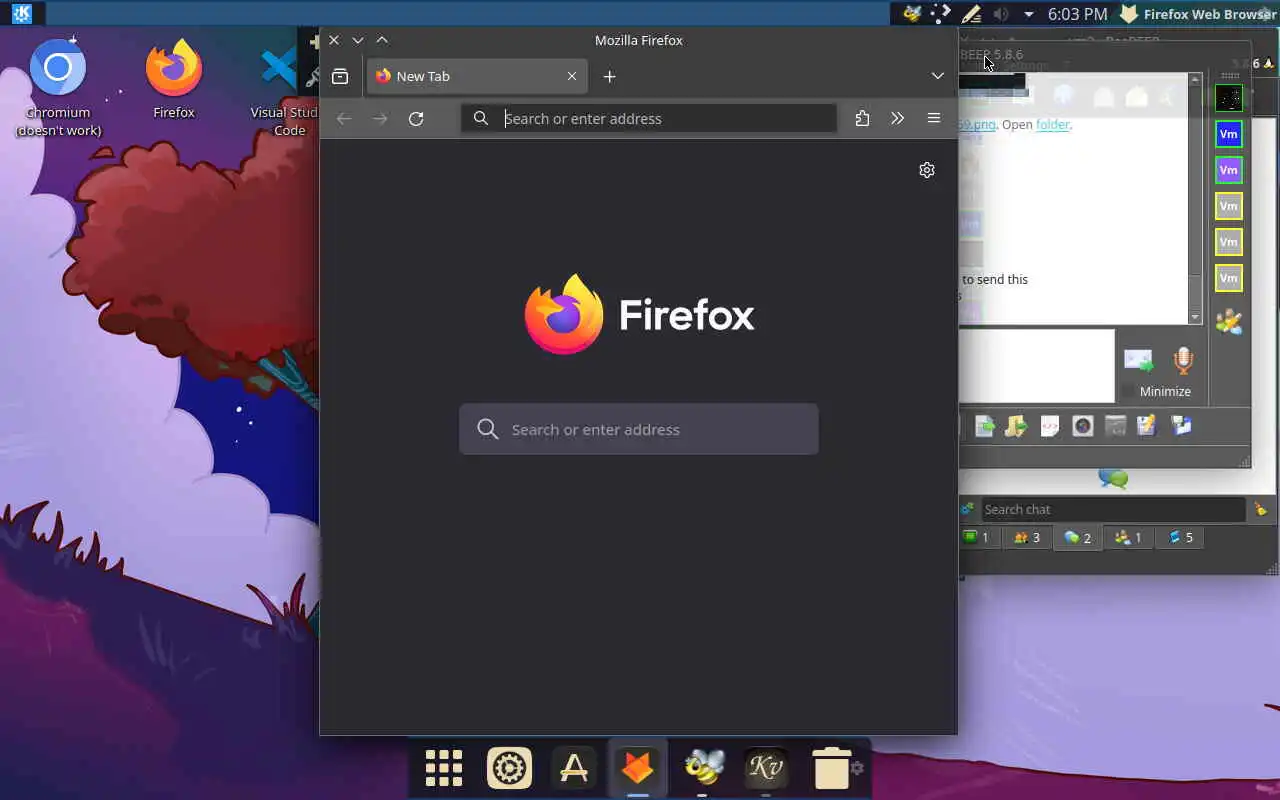The image size is (1280, 800).
Task: Open KDE application launcher icon
Action: [x=21, y=13]
